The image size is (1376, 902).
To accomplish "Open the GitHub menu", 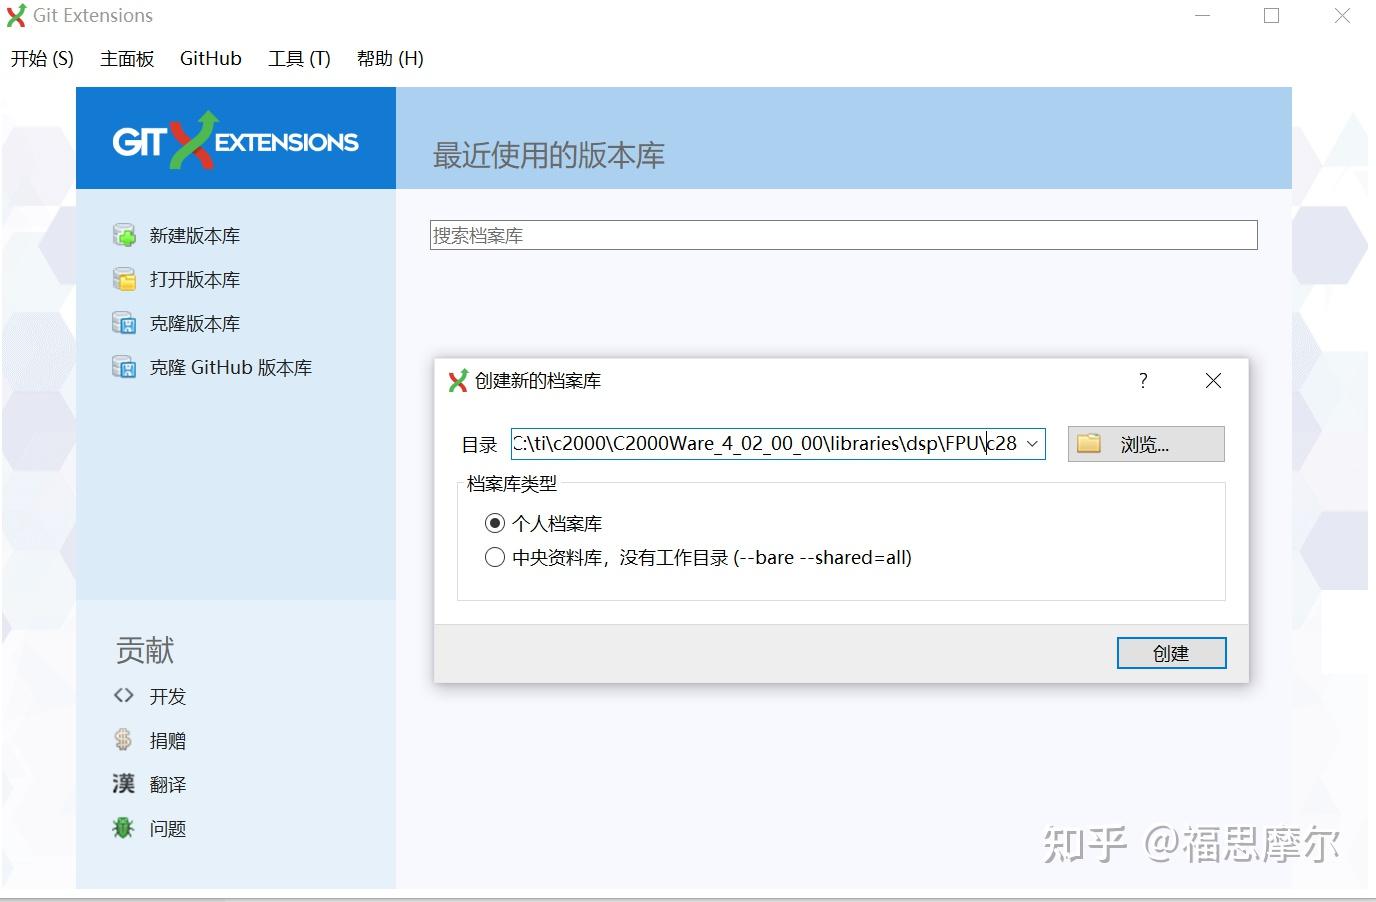I will tap(210, 58).
